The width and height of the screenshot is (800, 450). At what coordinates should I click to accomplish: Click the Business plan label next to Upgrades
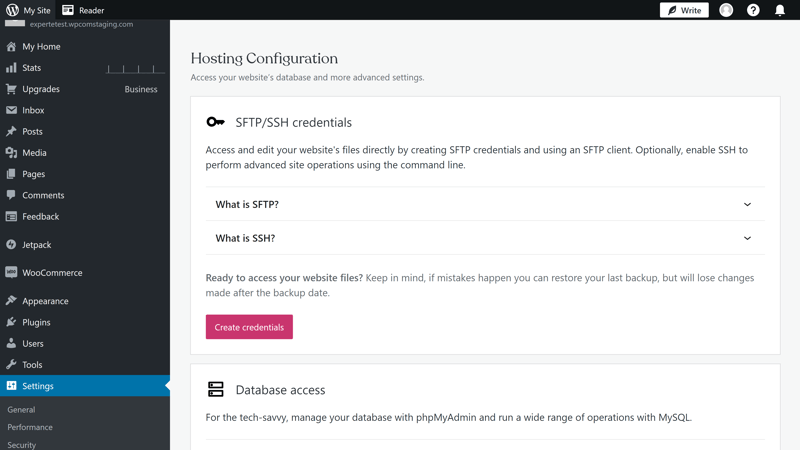(141, 89)
